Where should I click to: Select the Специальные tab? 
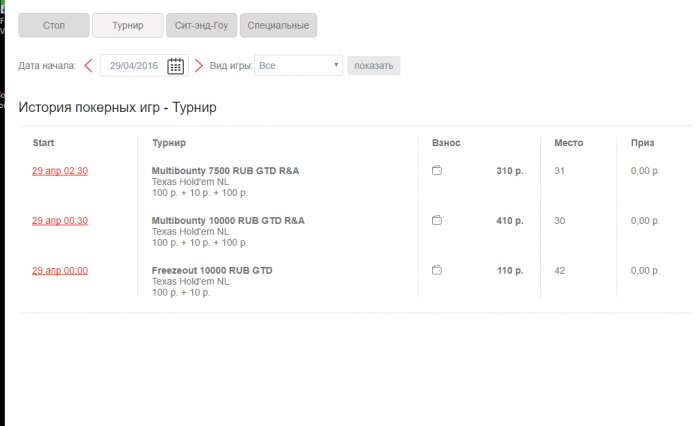pos(279,25)
